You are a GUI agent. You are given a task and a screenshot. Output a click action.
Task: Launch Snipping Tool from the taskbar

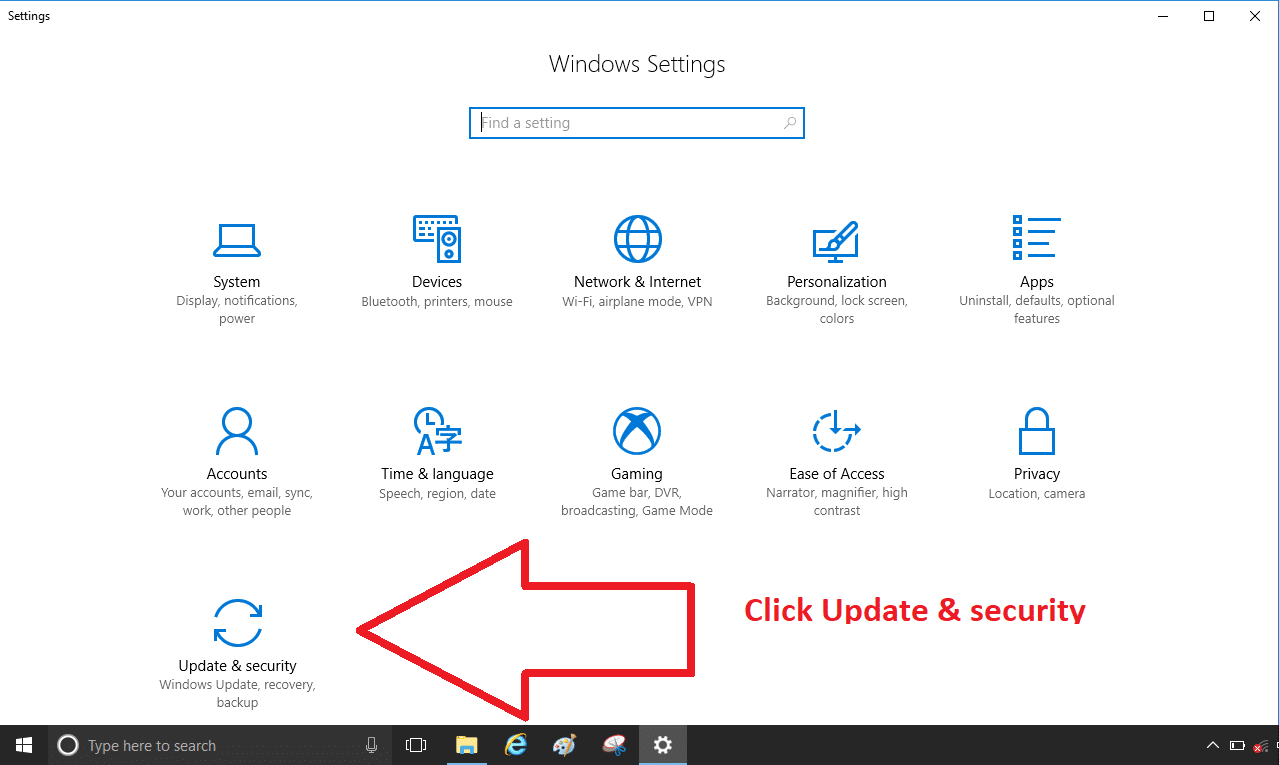(612, 745)
